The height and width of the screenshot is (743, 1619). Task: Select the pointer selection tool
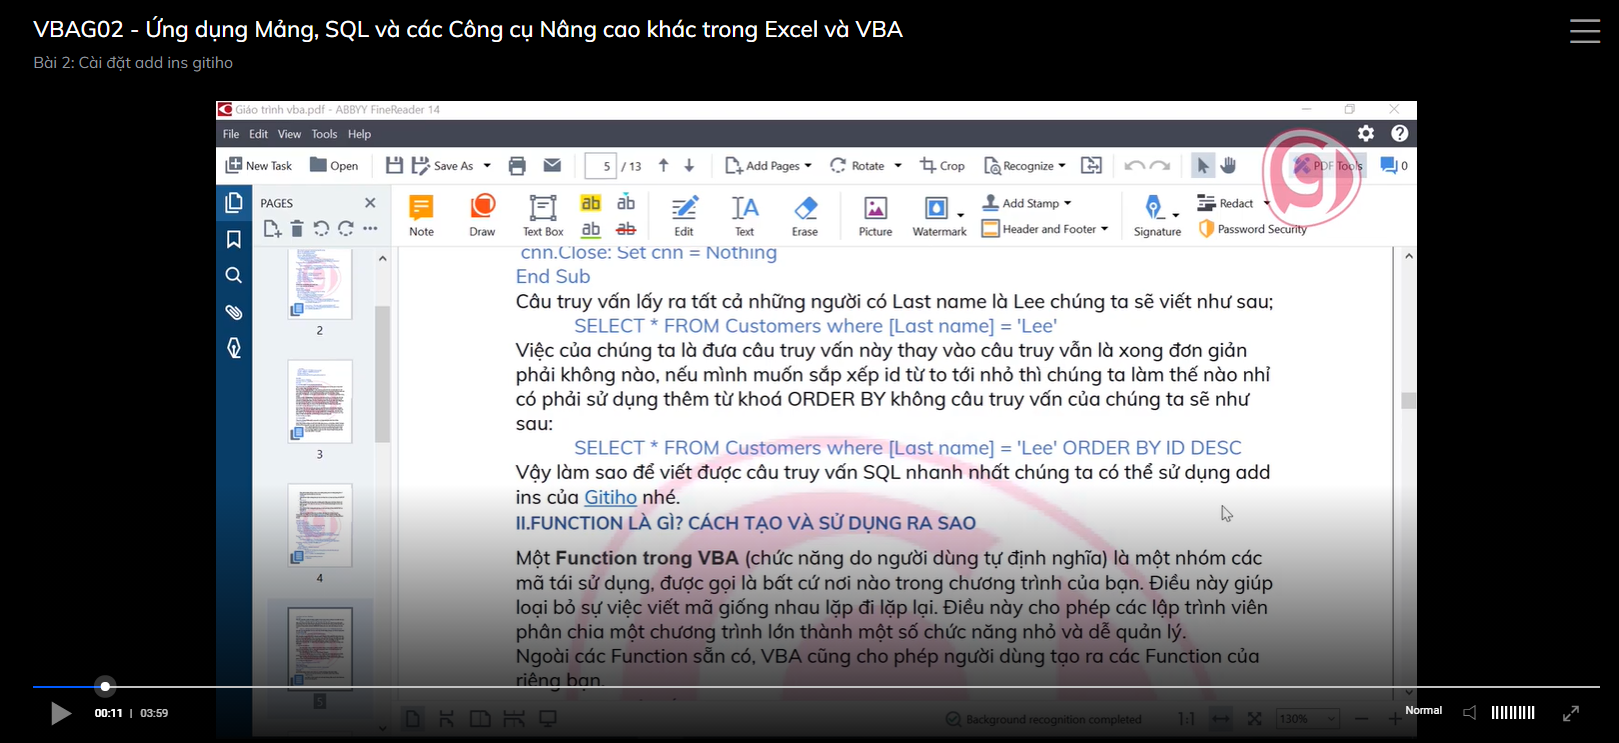tap(1203, 166)
